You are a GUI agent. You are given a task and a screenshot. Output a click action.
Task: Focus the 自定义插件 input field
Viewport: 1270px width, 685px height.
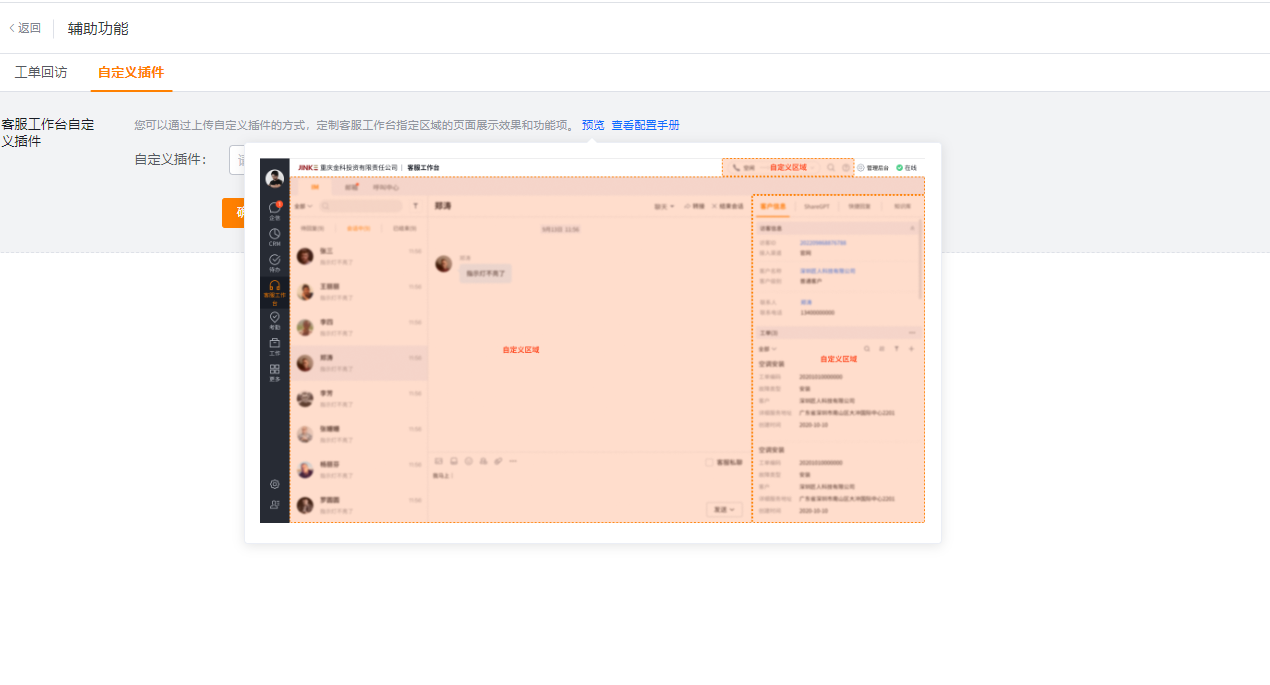237,160
